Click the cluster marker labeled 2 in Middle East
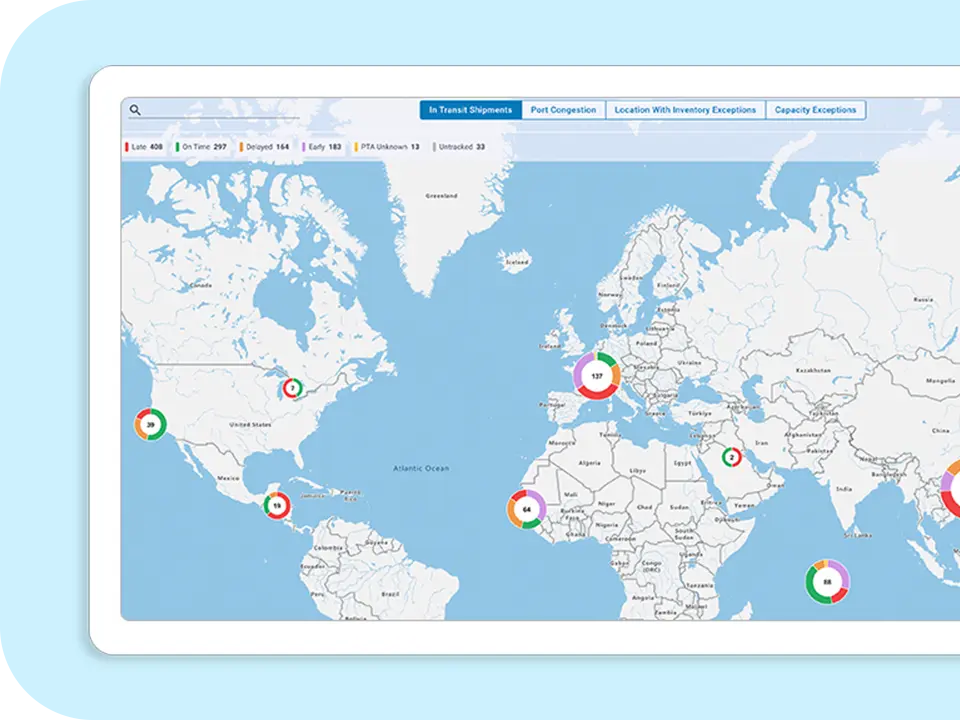 [x=731, y=457]
